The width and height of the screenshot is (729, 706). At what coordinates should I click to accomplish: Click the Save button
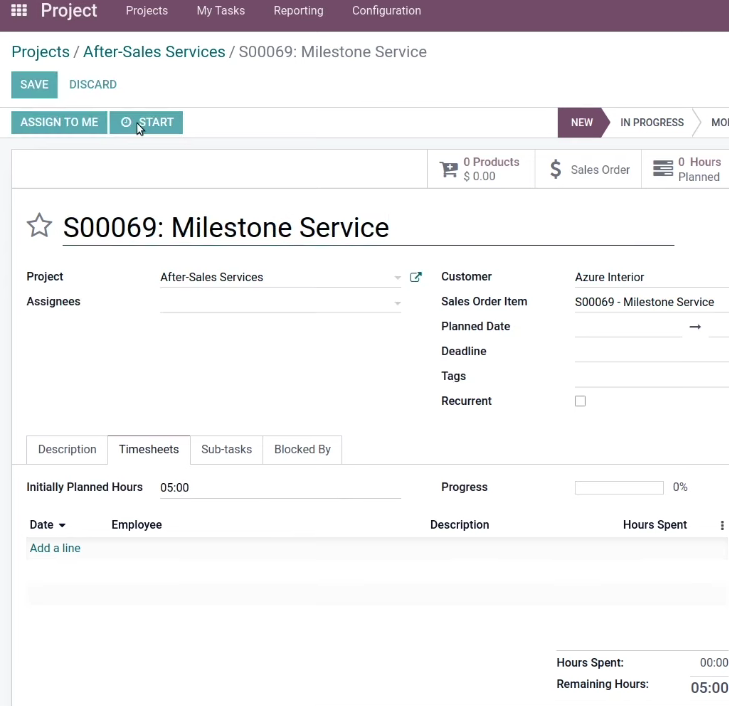pos(34,85)
